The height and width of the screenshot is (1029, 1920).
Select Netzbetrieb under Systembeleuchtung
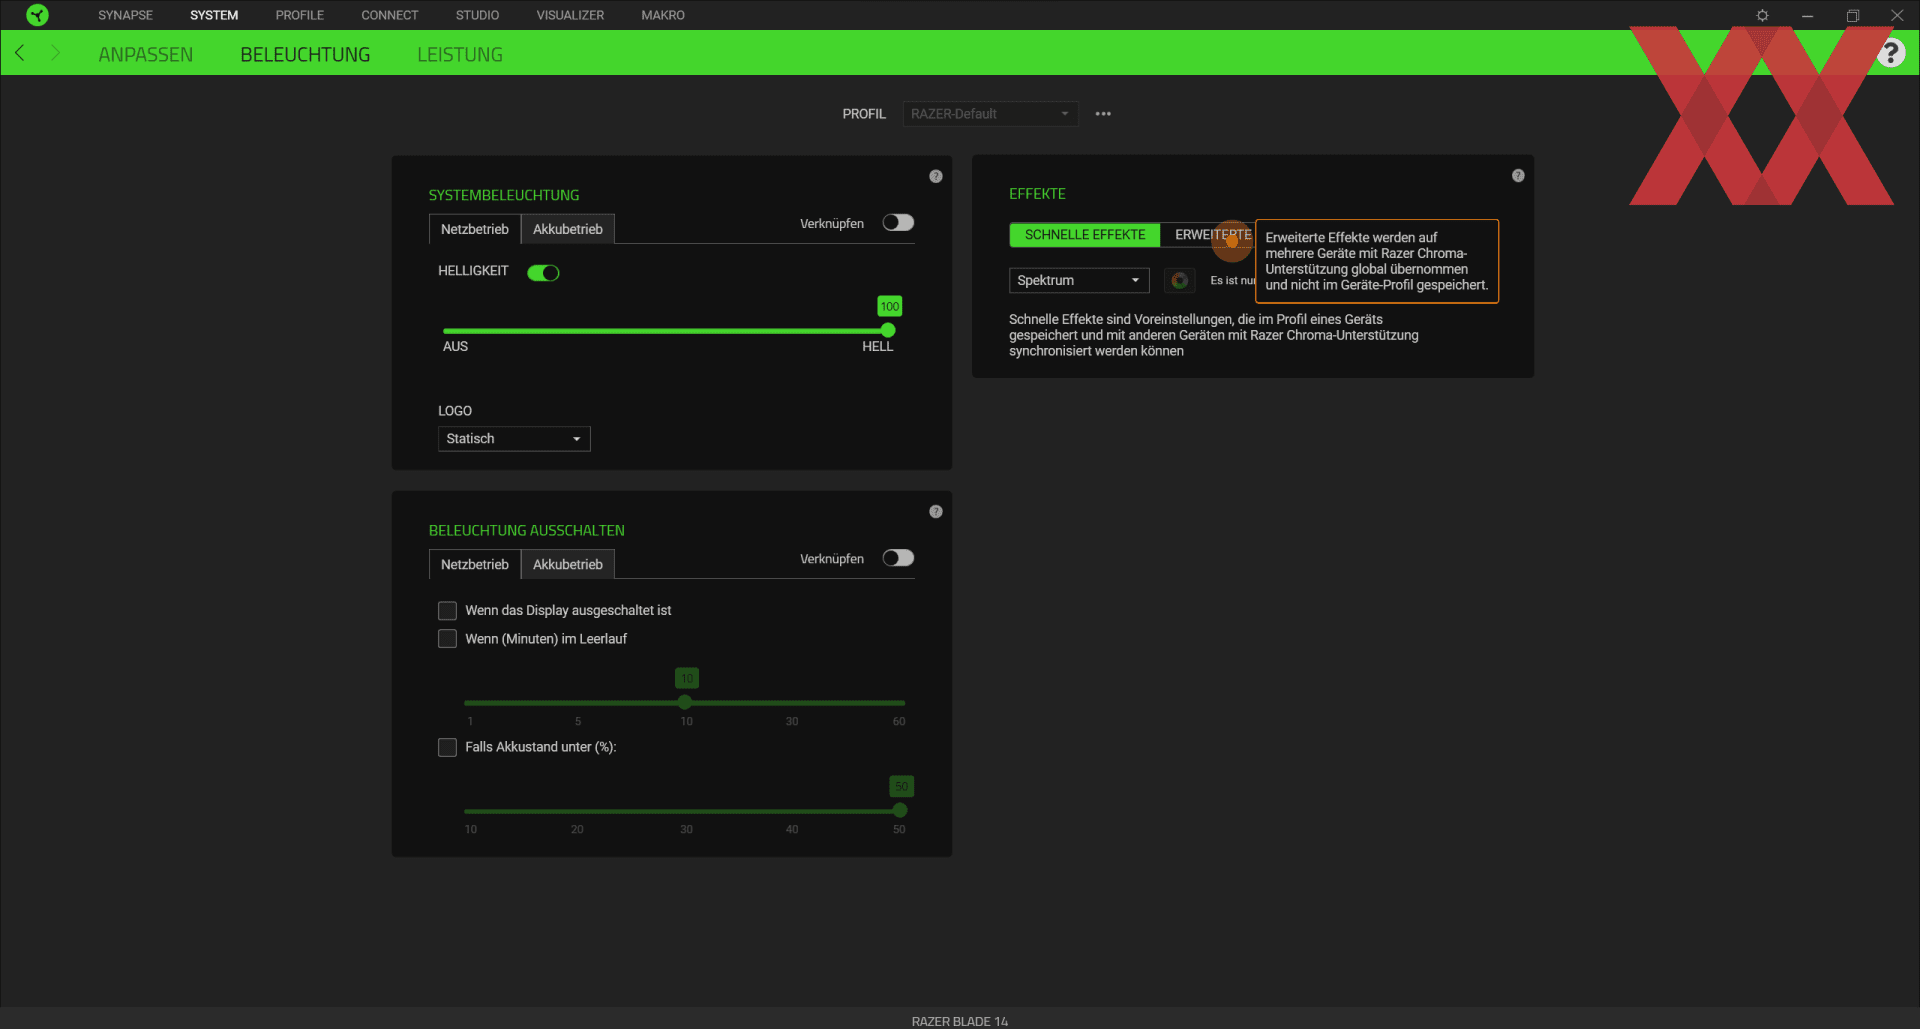click(x=475, y=229)
